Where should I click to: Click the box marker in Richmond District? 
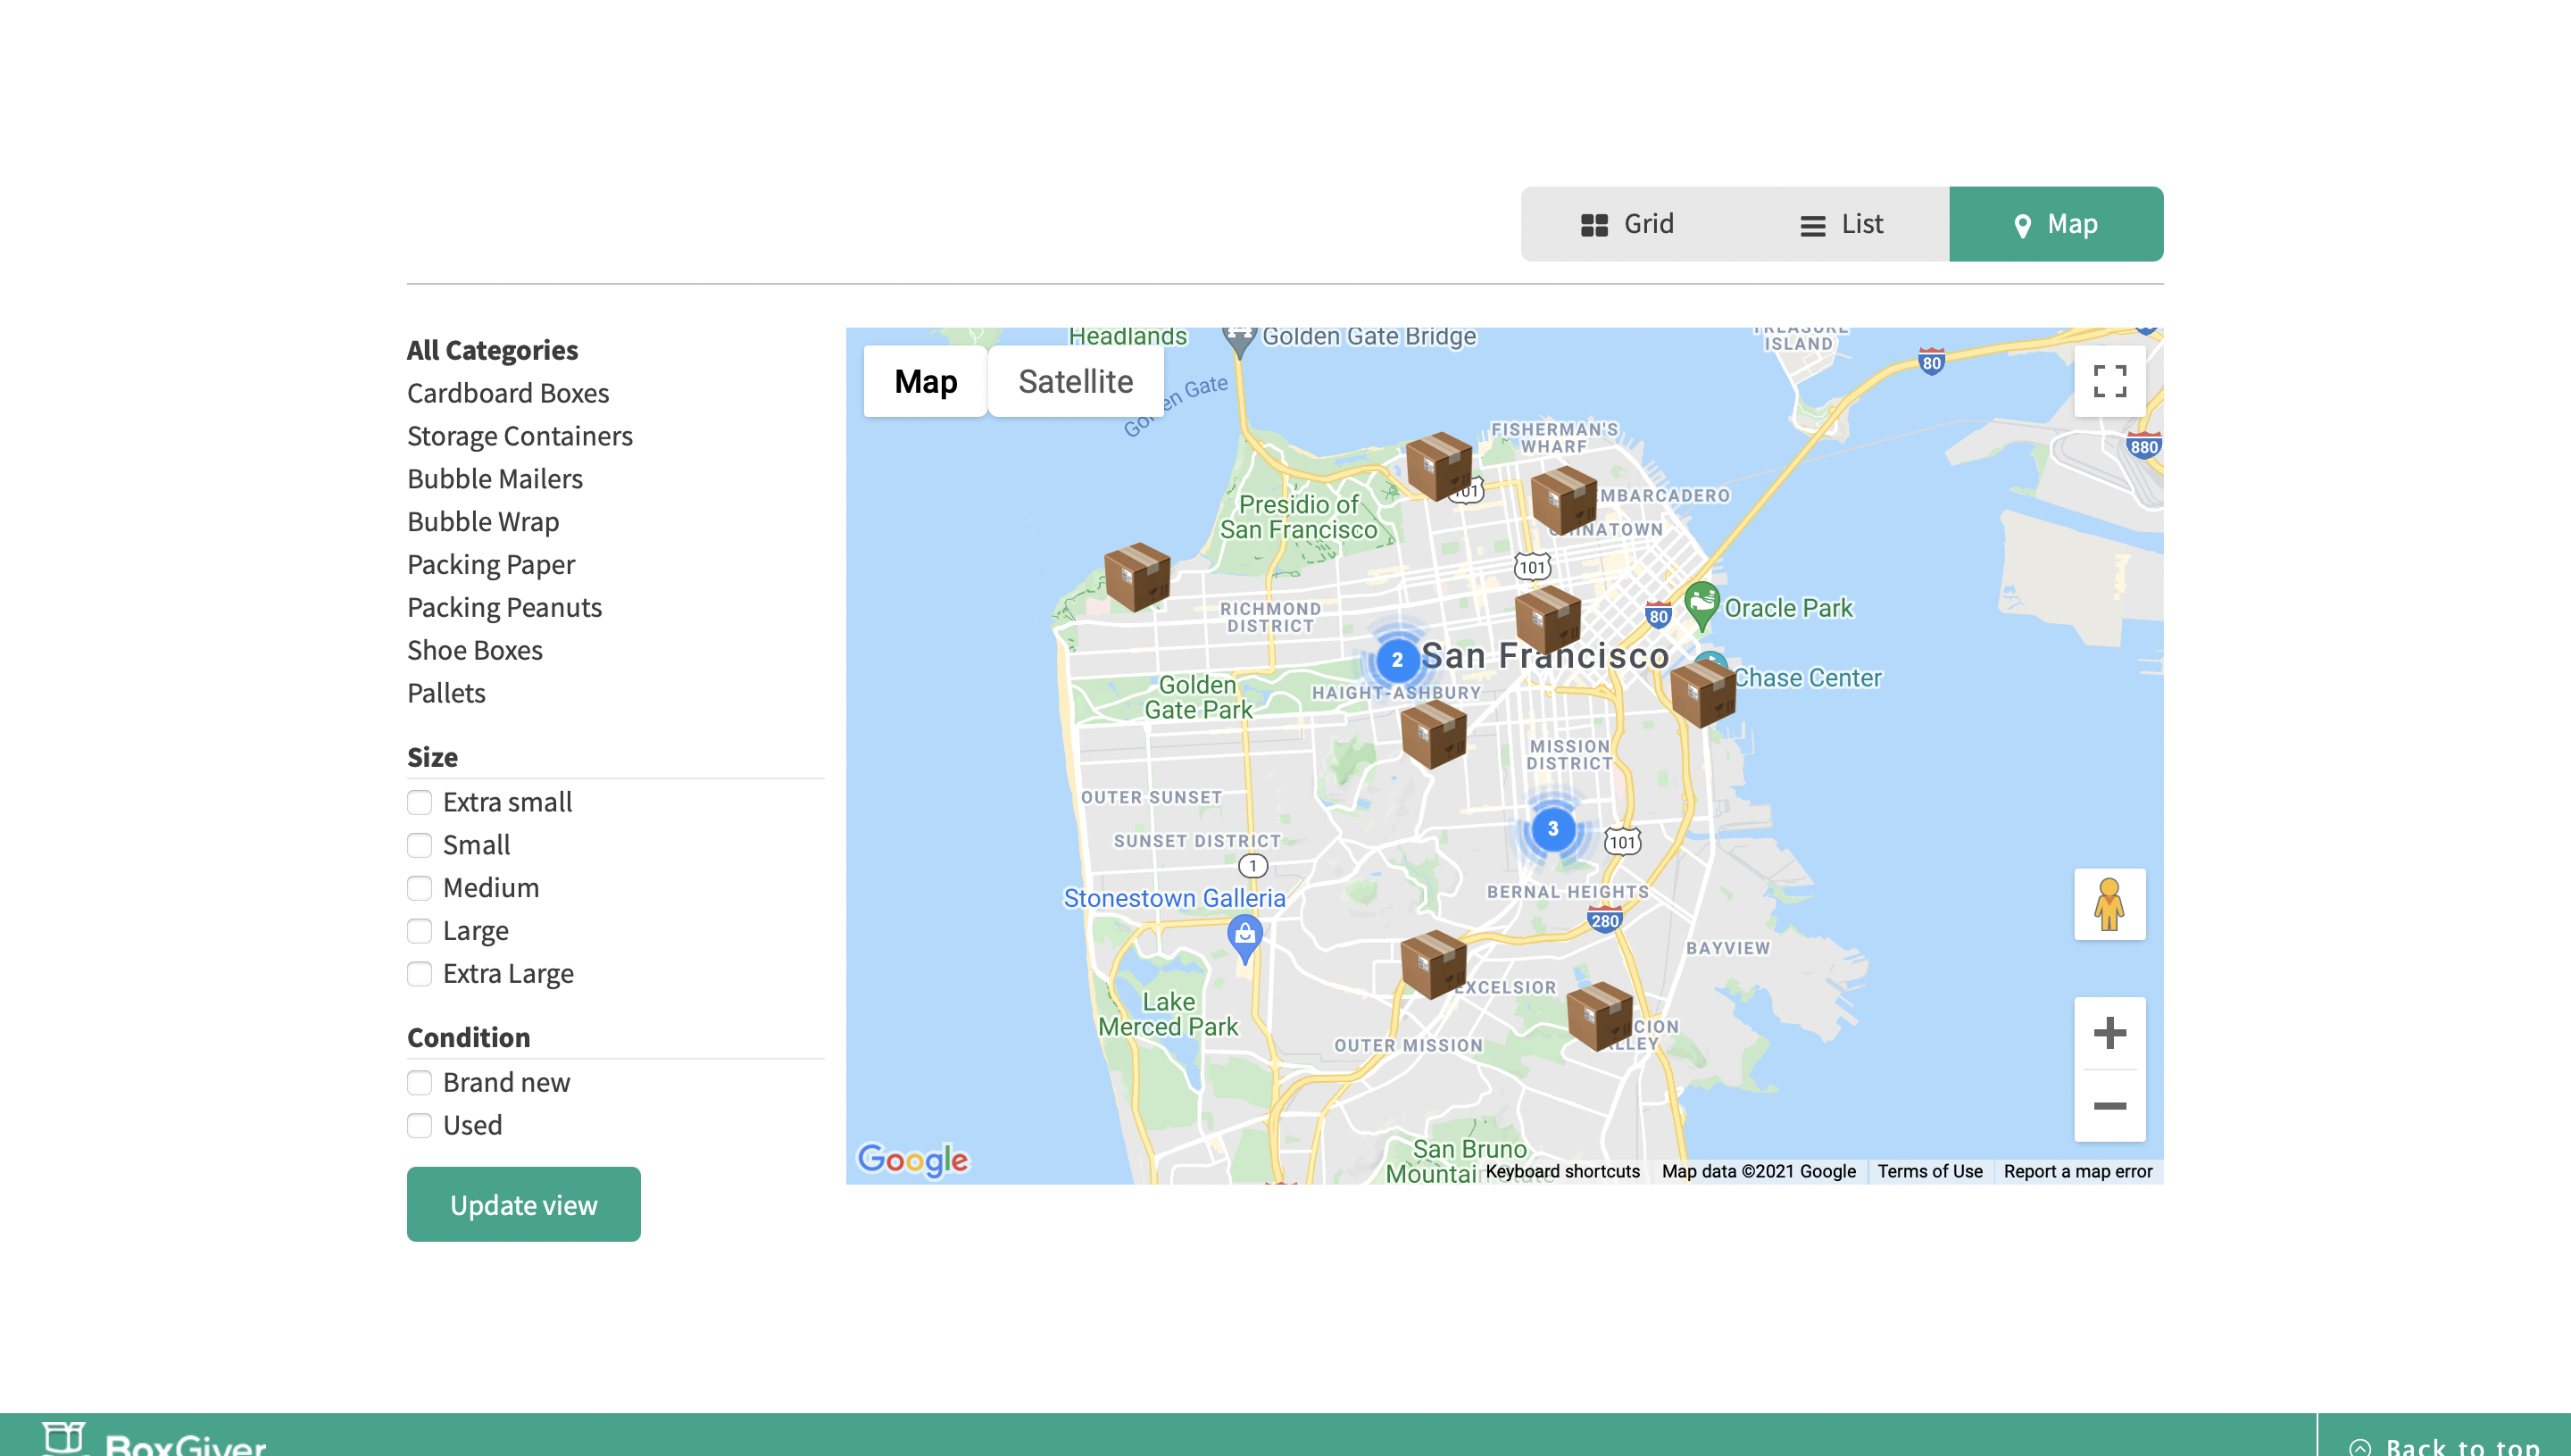(x=1137, y=576)
